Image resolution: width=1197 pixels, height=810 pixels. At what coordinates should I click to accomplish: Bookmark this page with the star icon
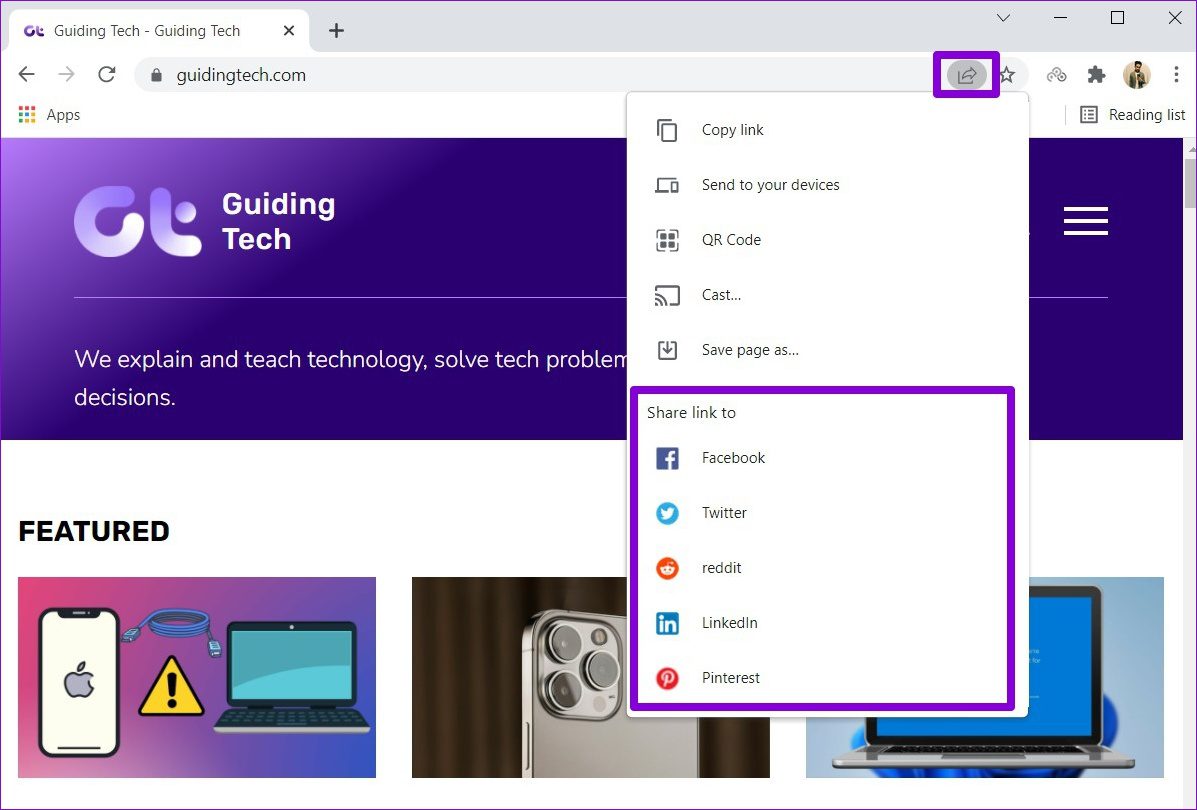[1007, 75]
